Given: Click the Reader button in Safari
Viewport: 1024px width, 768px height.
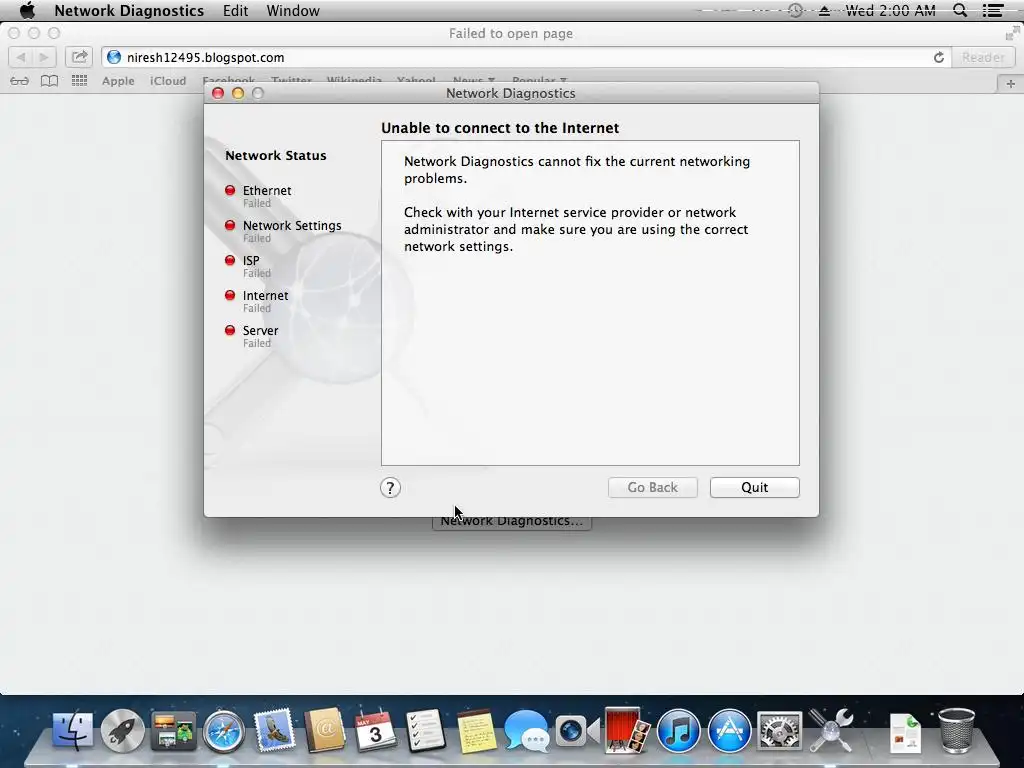Looking at the screenshot, I should [x=983, y=57].
